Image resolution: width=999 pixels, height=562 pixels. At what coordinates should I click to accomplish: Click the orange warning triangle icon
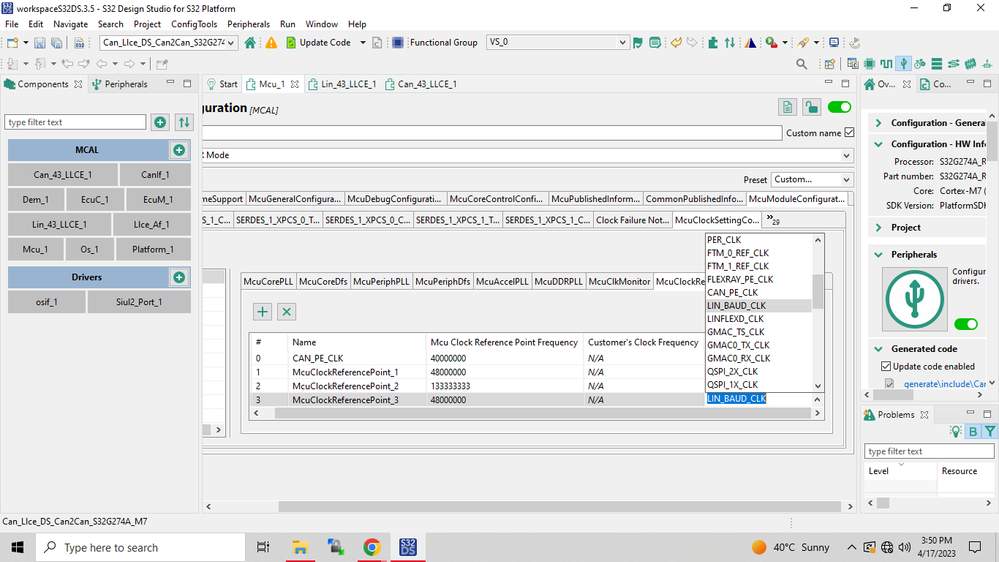pos(271,43)
